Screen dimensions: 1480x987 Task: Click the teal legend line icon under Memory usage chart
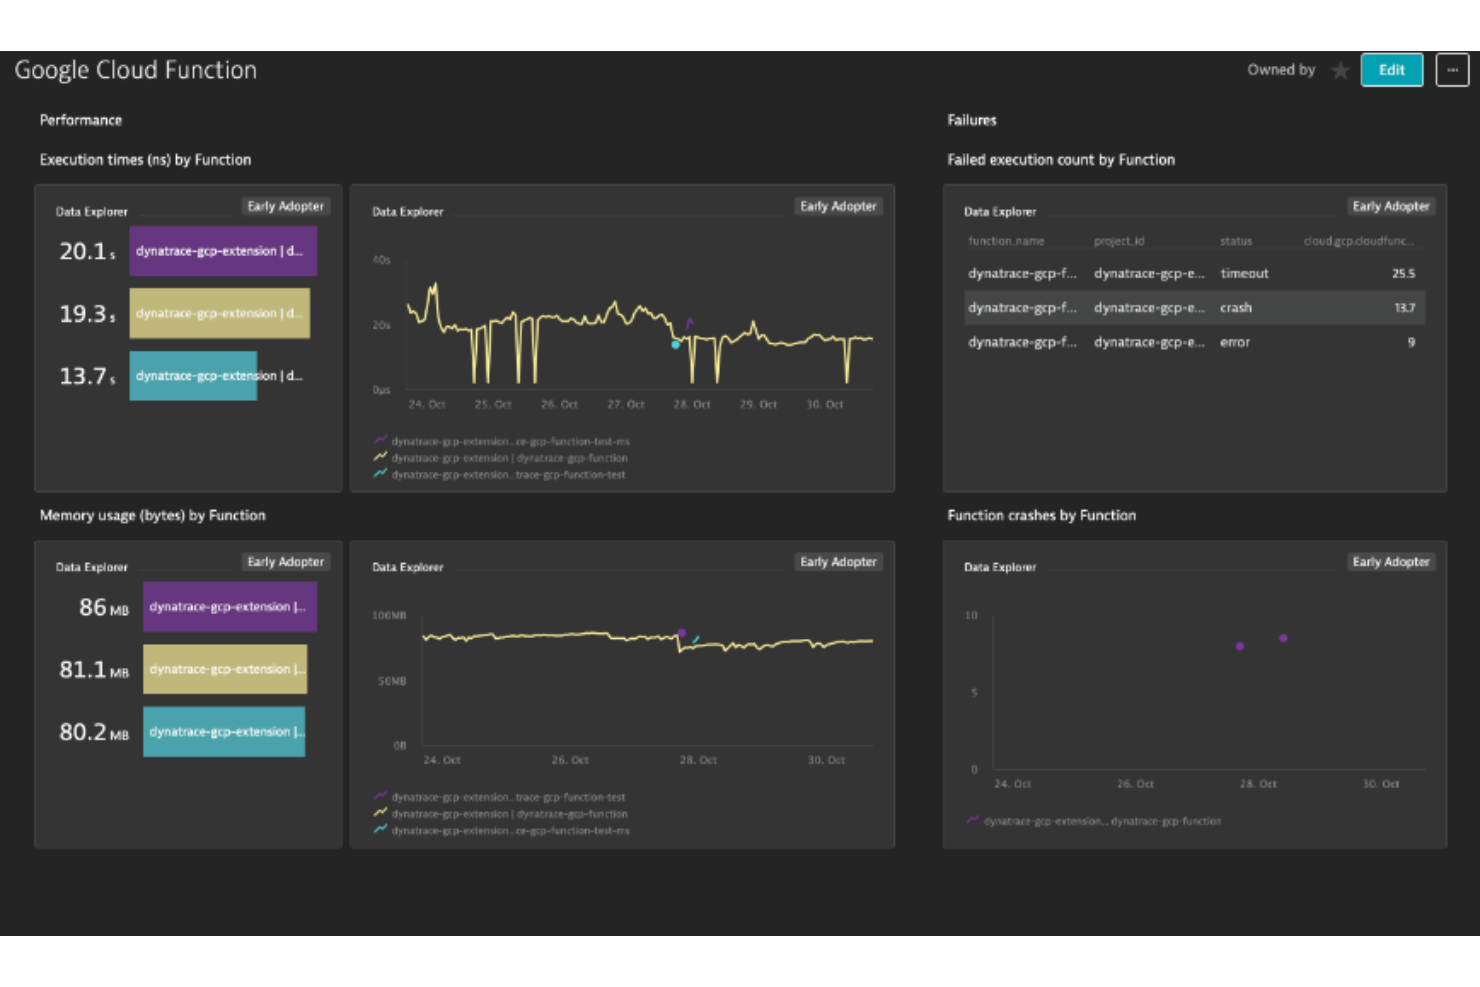click(x=380, y=830)
